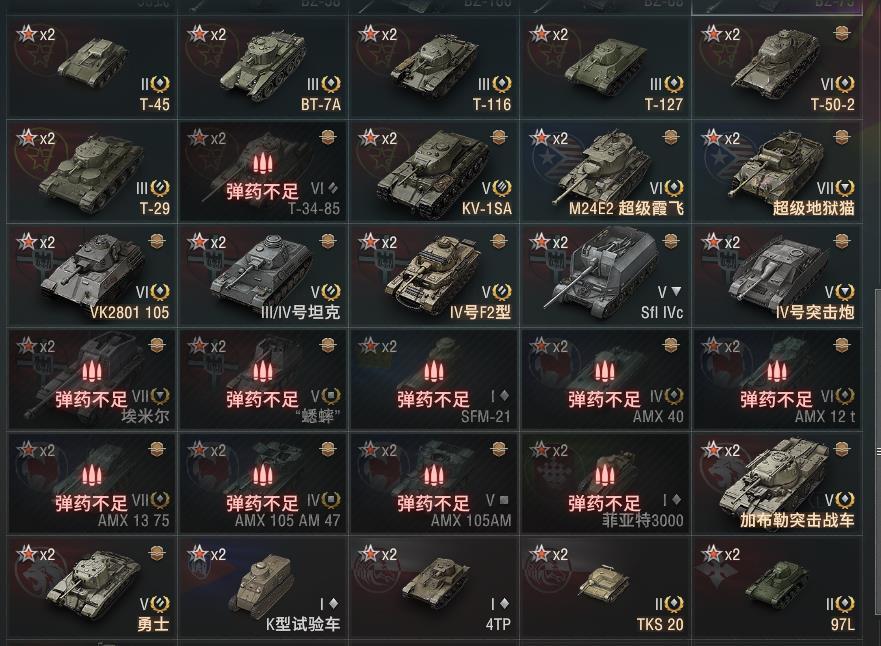Screen dimensions: 881x646
Task: Click the crate icon on the T-50-2 tile
Action: pos(841,33)
